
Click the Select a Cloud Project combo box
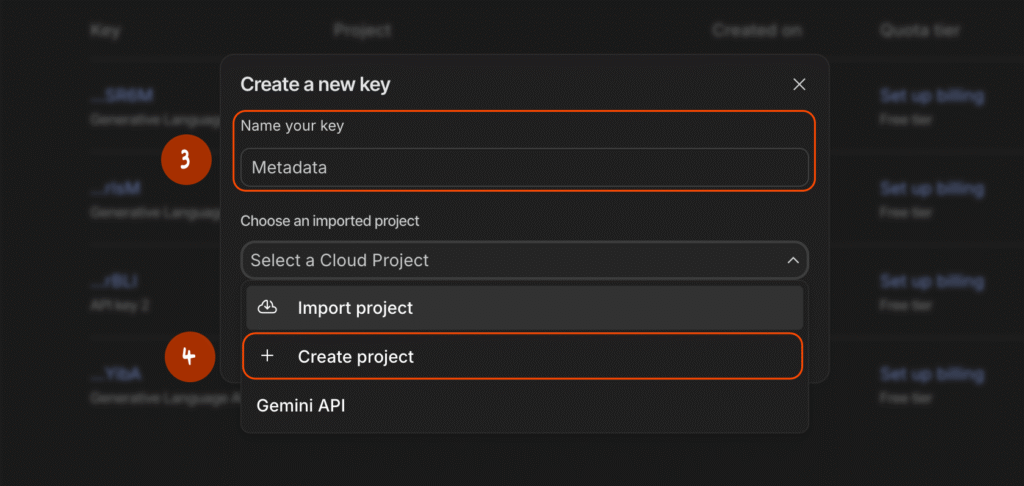(x=523, y=260)
